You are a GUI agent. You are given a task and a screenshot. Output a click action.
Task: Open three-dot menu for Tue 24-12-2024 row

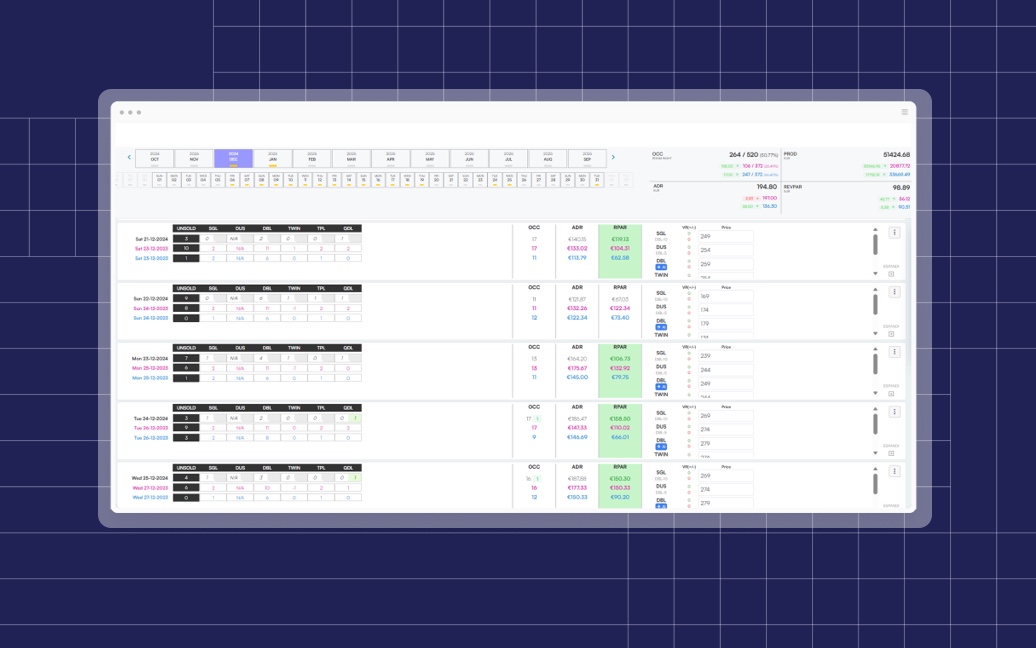pyautogui.click(x=894, y=412)
